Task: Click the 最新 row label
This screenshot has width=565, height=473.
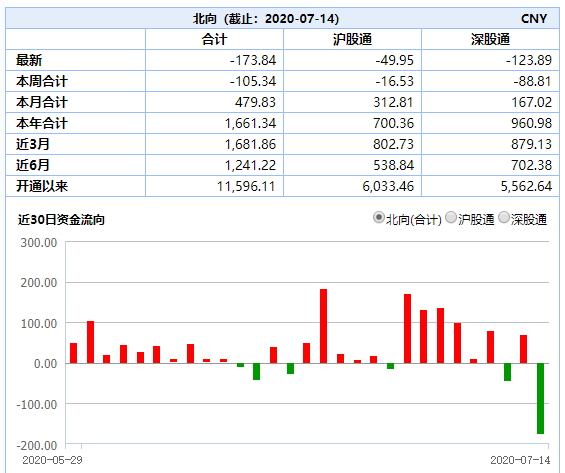Action: 29,60
